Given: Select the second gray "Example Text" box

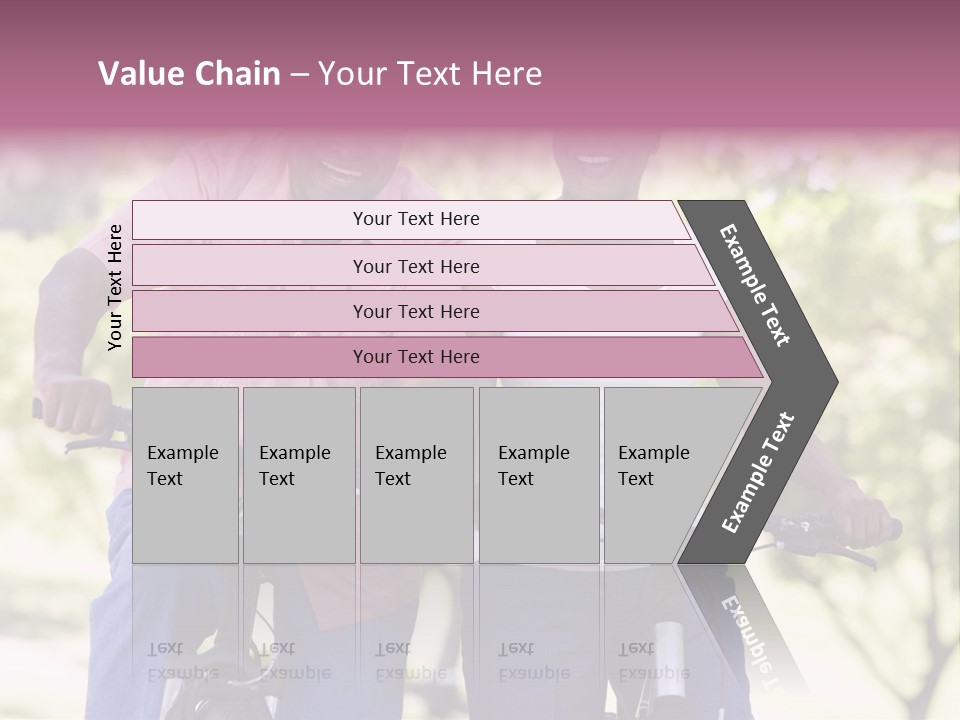Looking at the screenshot, I should pyautogui.click(x=298, y=474).
